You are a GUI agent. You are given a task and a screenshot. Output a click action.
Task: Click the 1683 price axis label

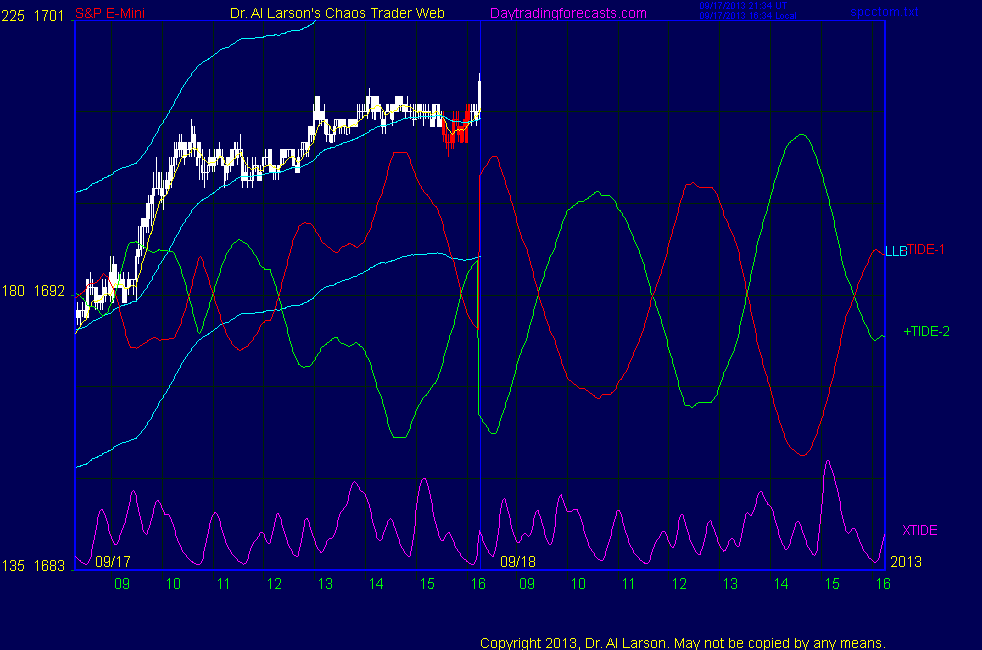click(50, 567)
